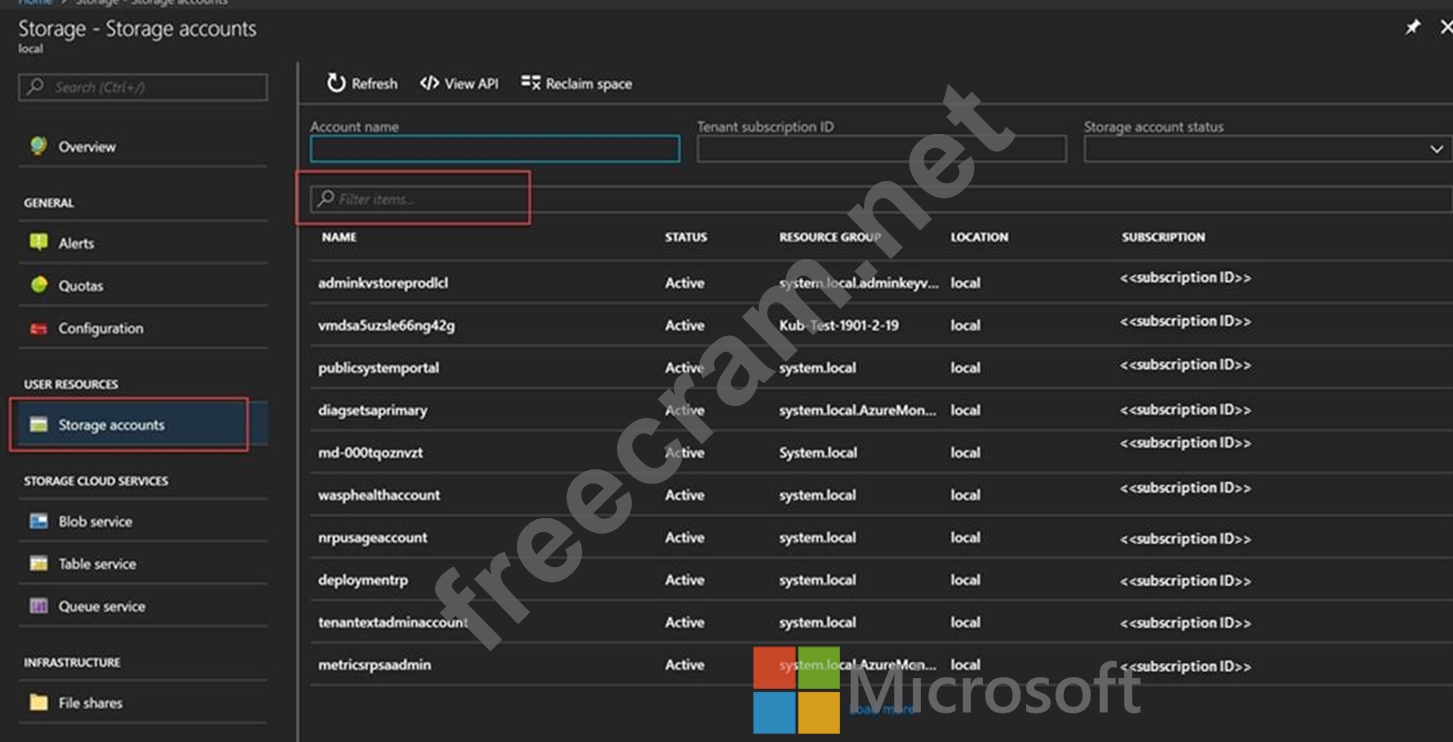Sort by the LOCATION column header

[x=979, y=237]
